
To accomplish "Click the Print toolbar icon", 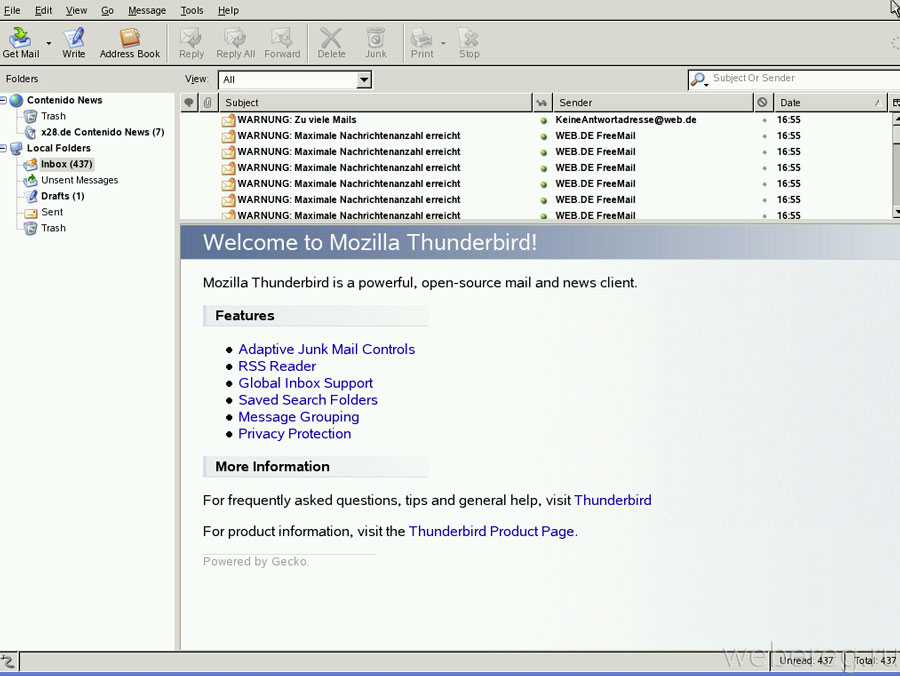I will coord(422,42).
